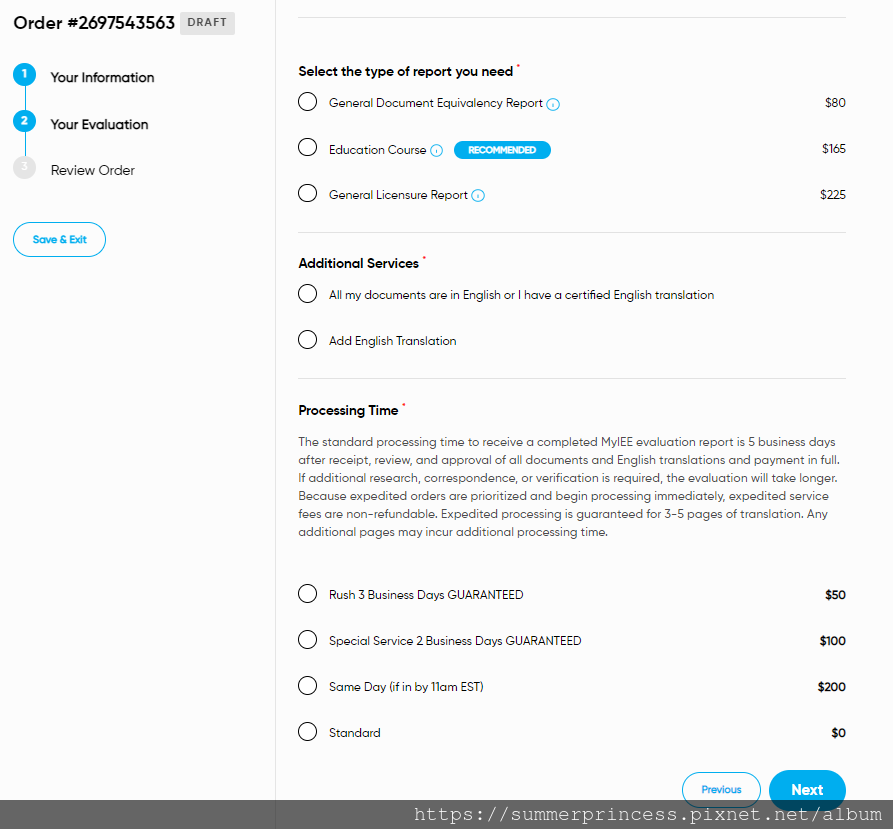Click info icon beside General Licensure Report
893x829 pixels.
click(x=478, y=196)
